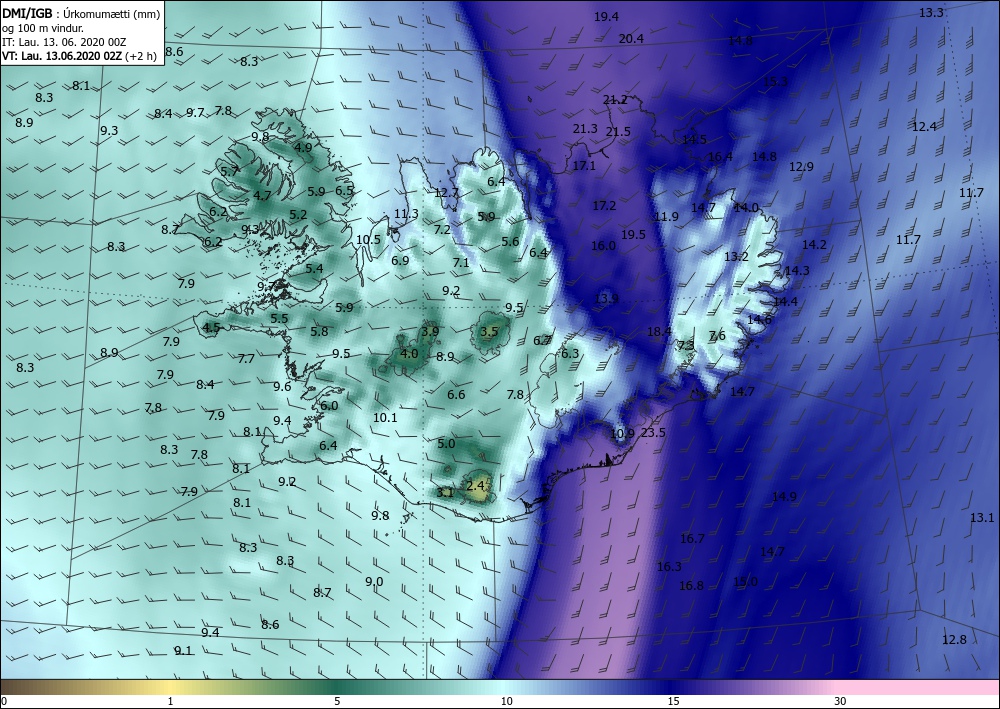Click the map value 13.2 in the Eastfjords
Screen dimensions: 1000x709
(736, 257)
